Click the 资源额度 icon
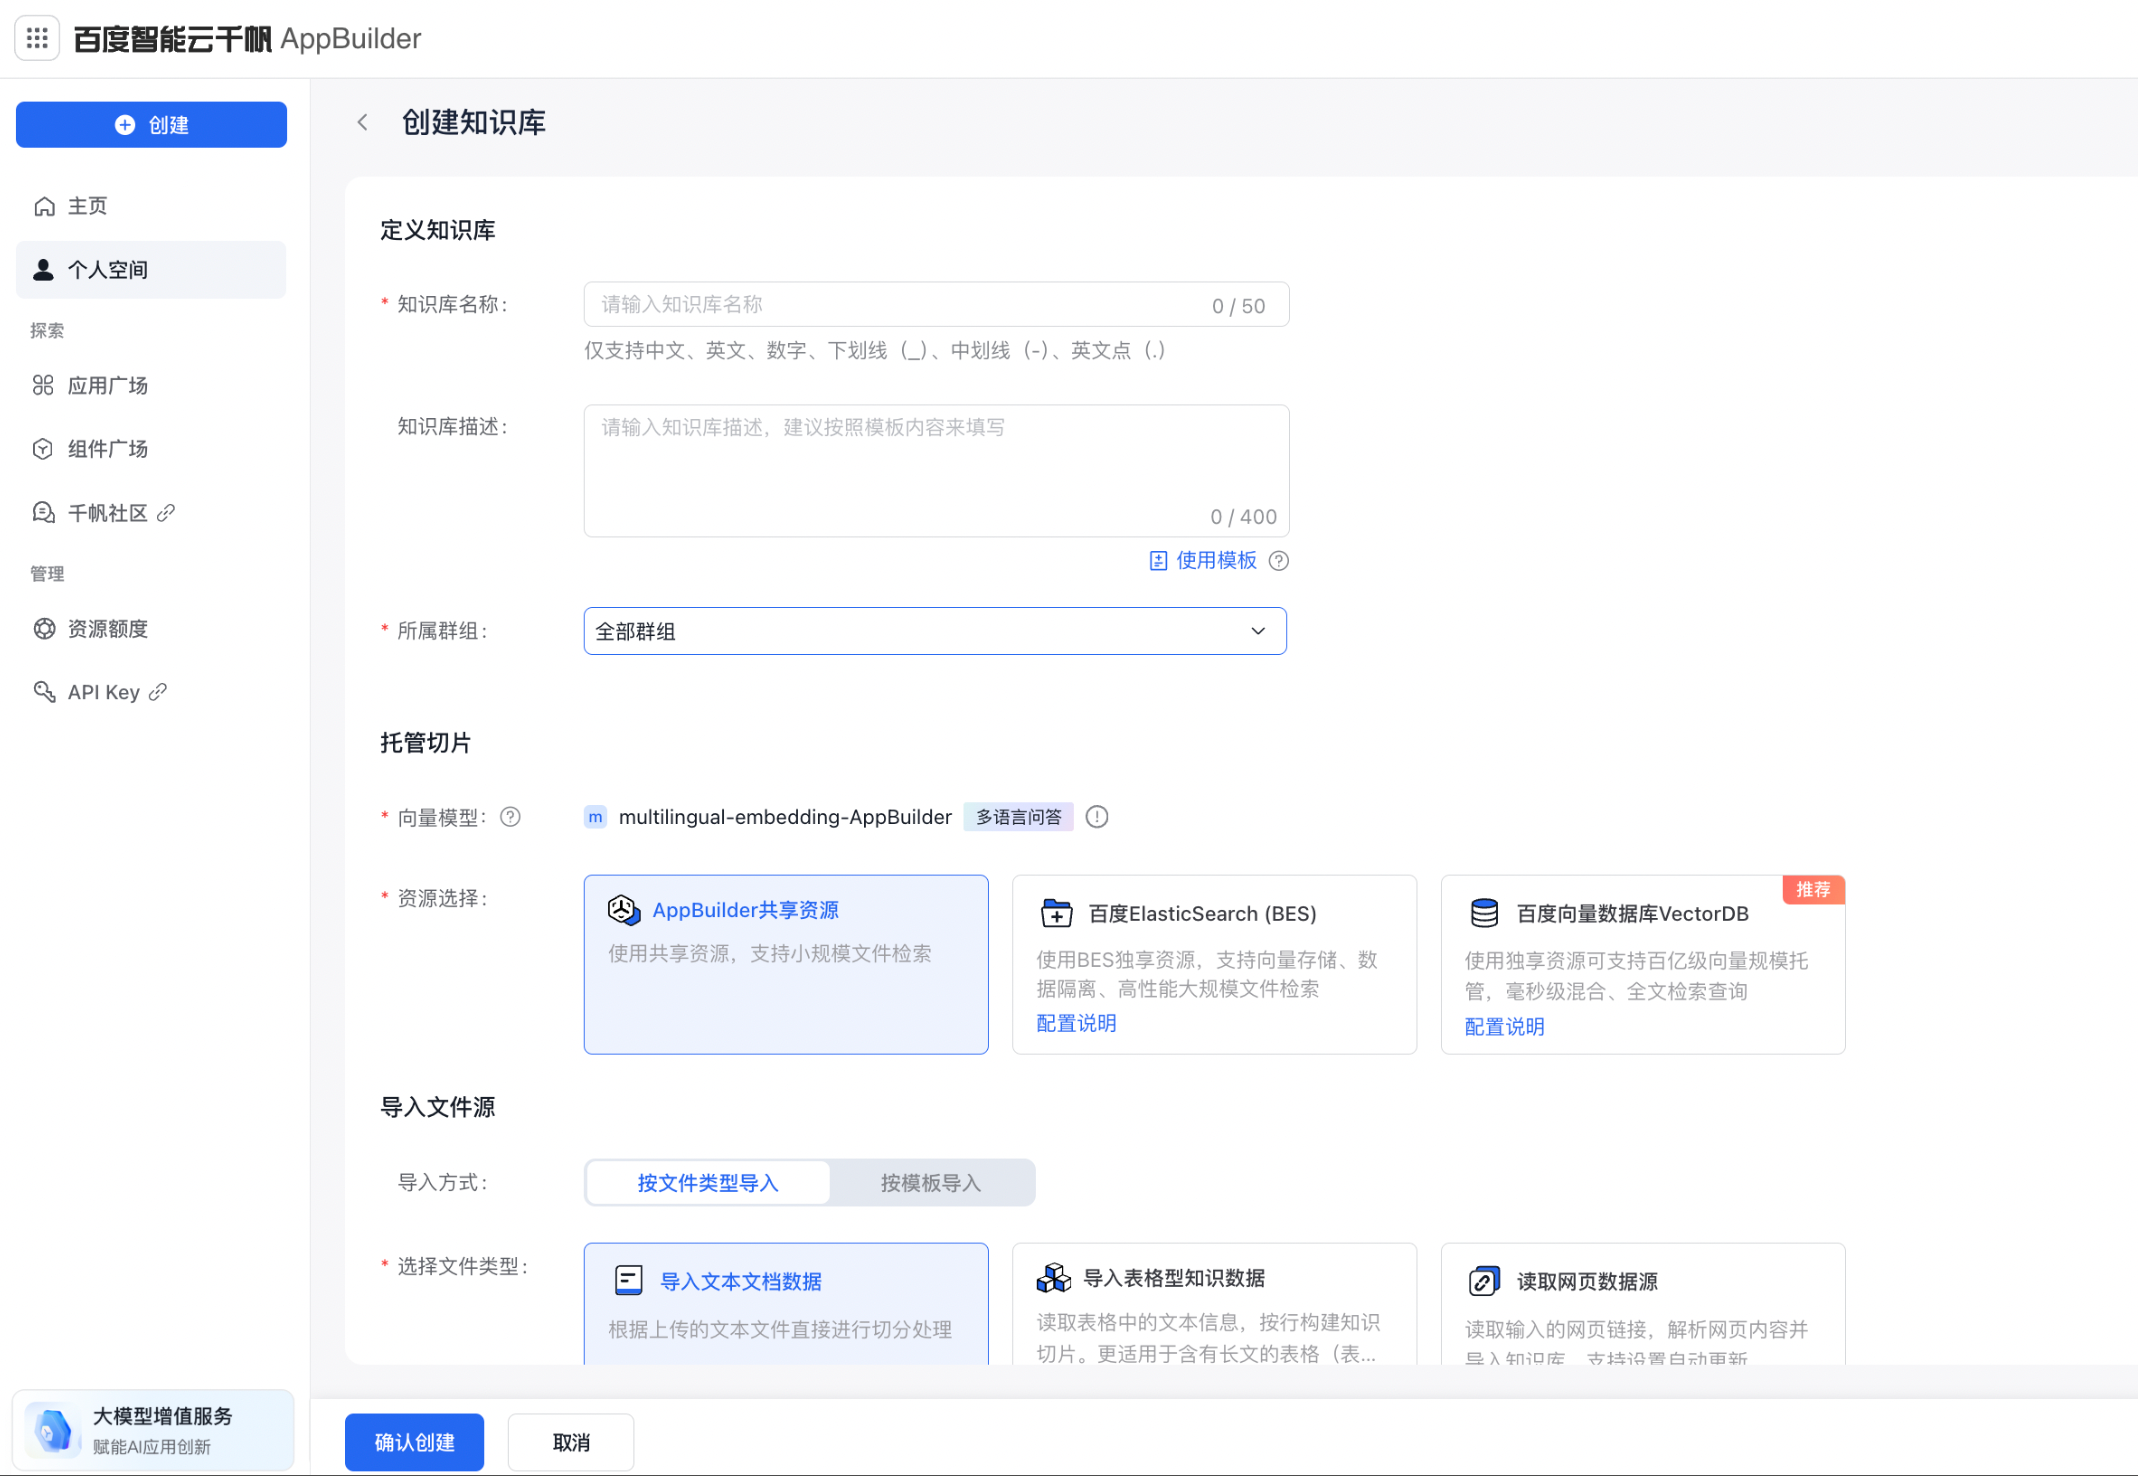This screenshot has height=1476, width=2138. pos(44,629)
